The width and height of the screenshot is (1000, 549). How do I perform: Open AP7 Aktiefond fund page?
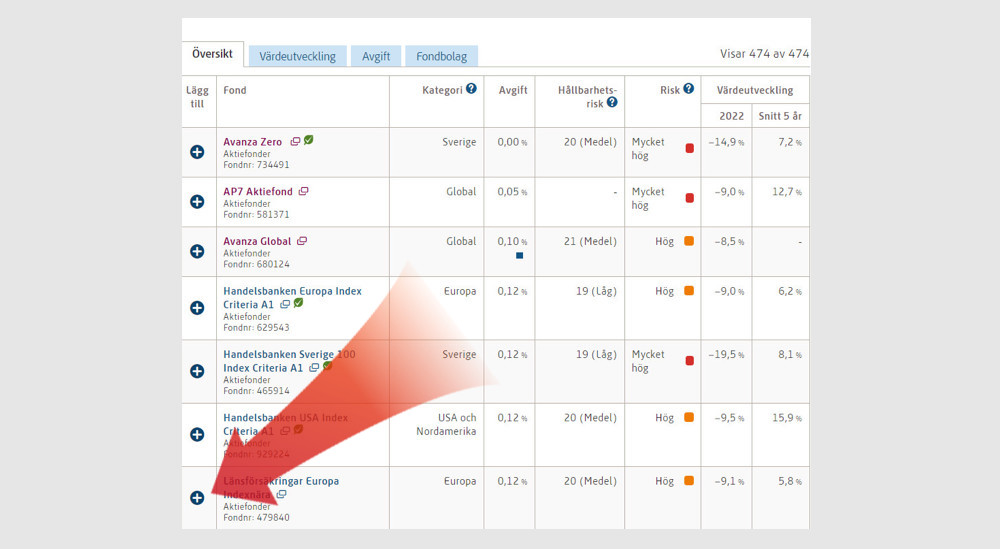pos(258,191)
